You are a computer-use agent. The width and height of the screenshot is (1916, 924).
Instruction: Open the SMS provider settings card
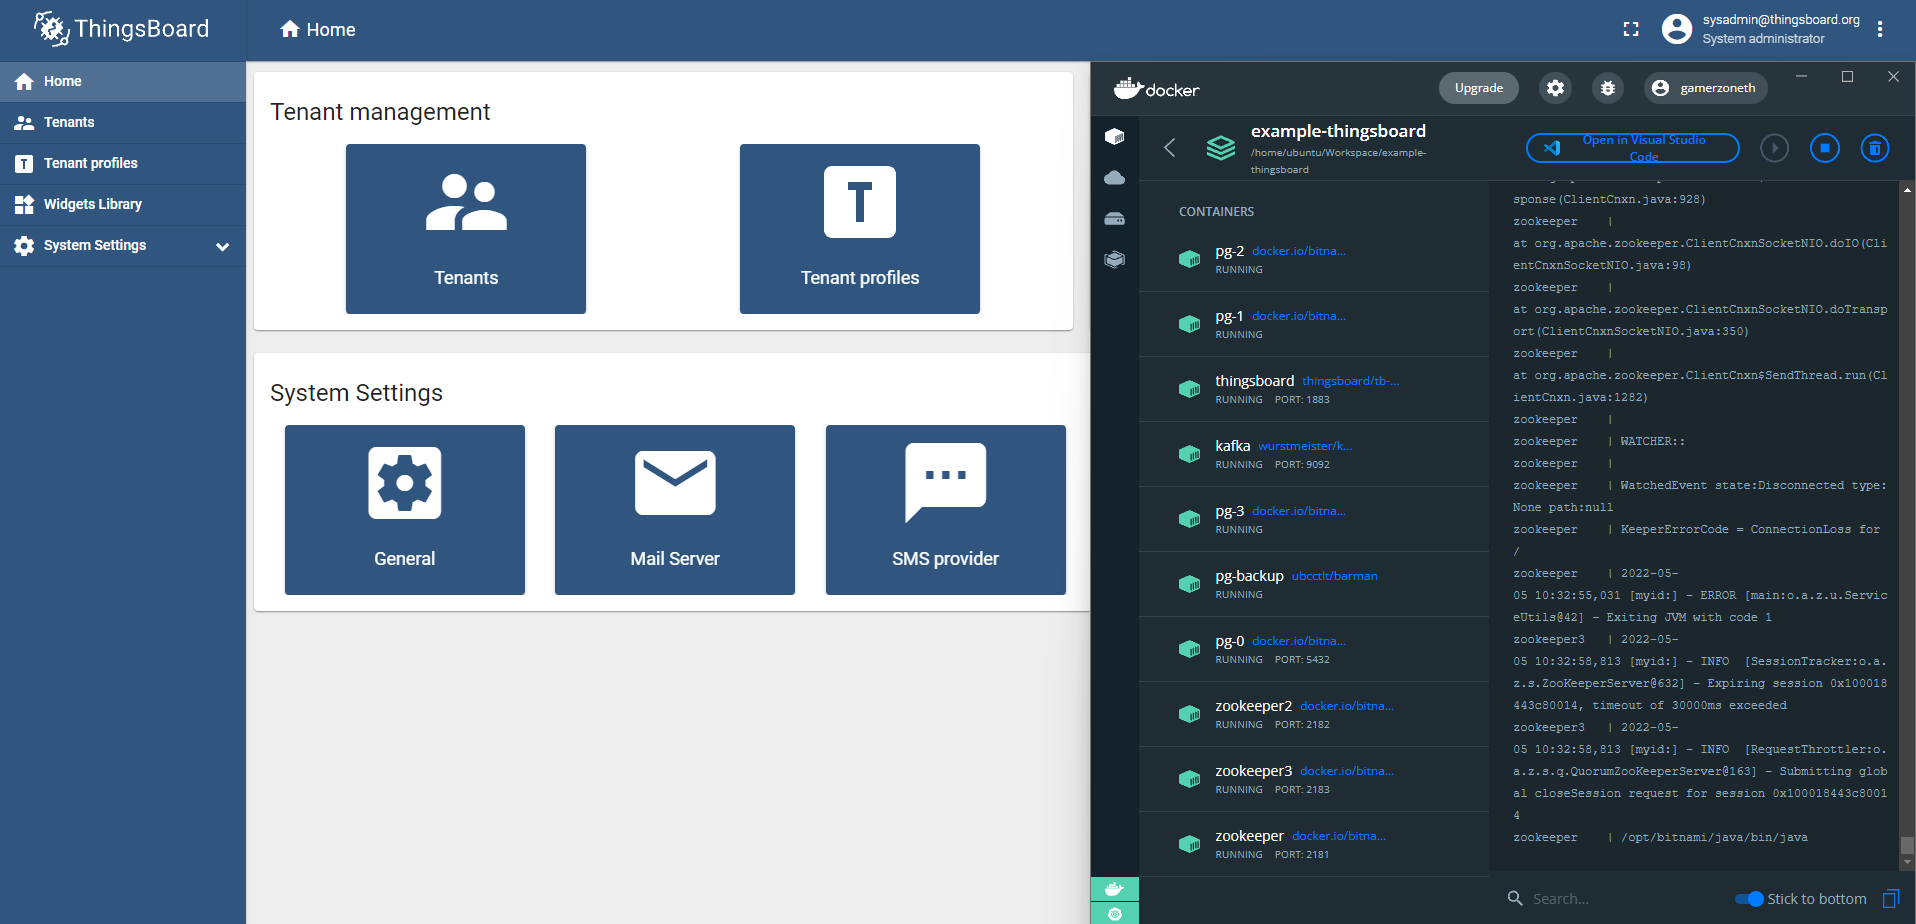click(946, 510)
